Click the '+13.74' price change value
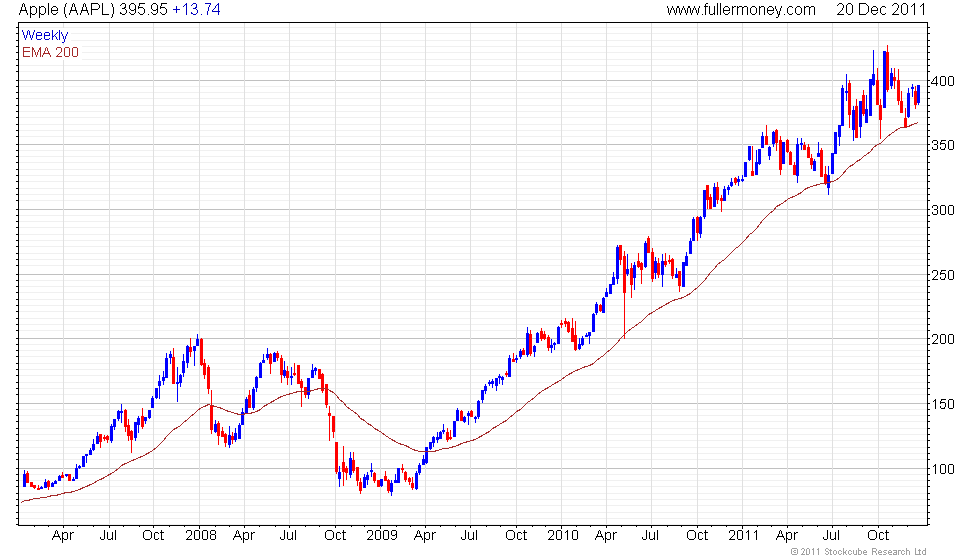The image size is (980, 560). tap(196, 9)
